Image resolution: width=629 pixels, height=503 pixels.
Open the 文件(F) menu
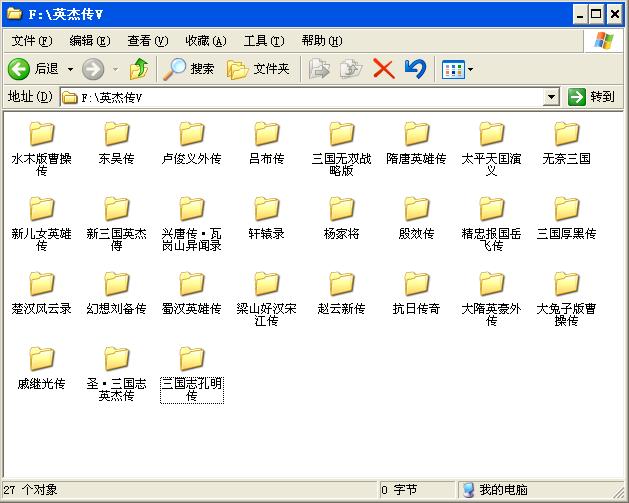(31, 41)
